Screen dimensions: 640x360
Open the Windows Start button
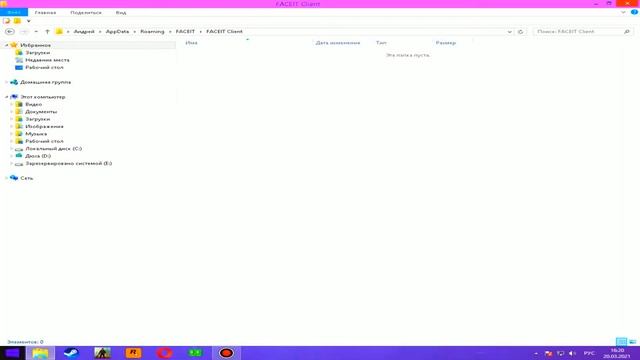[12, 353]
